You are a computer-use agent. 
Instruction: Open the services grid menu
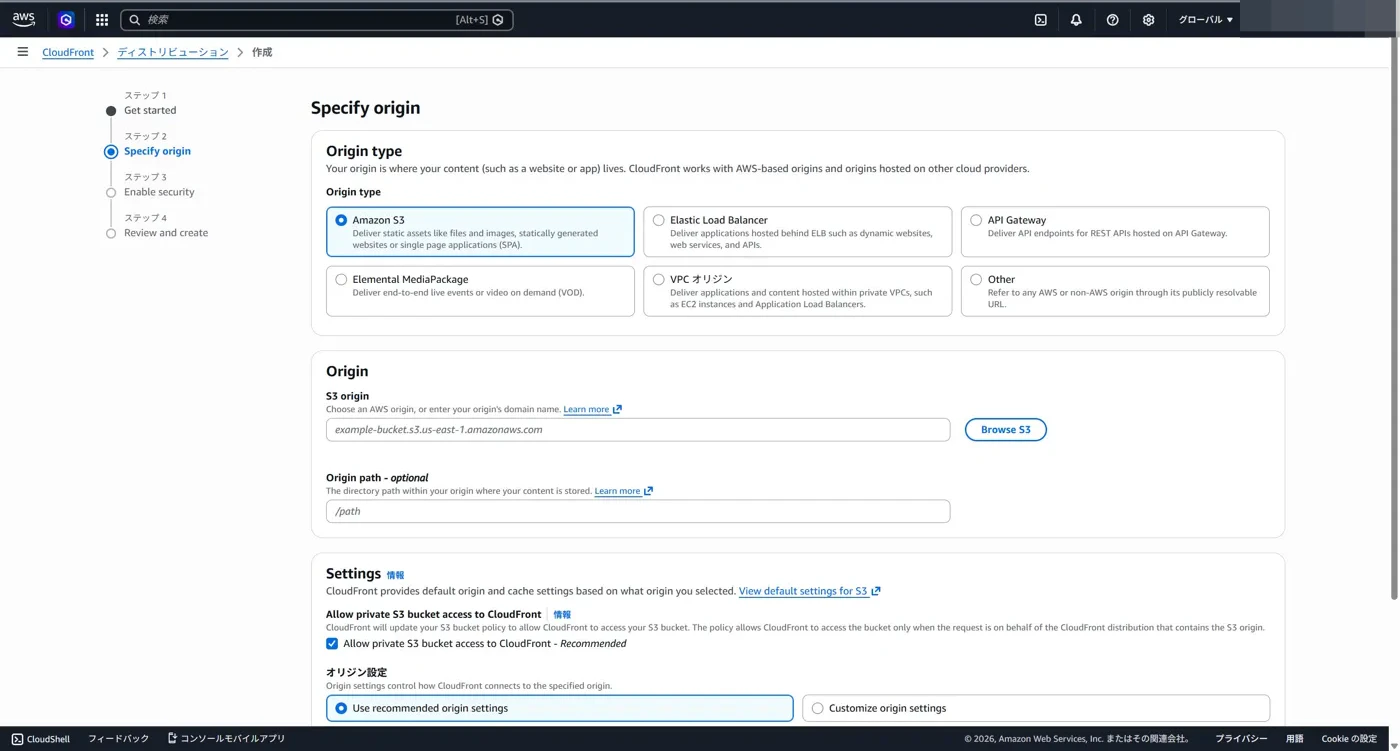[x=102, y=19]
